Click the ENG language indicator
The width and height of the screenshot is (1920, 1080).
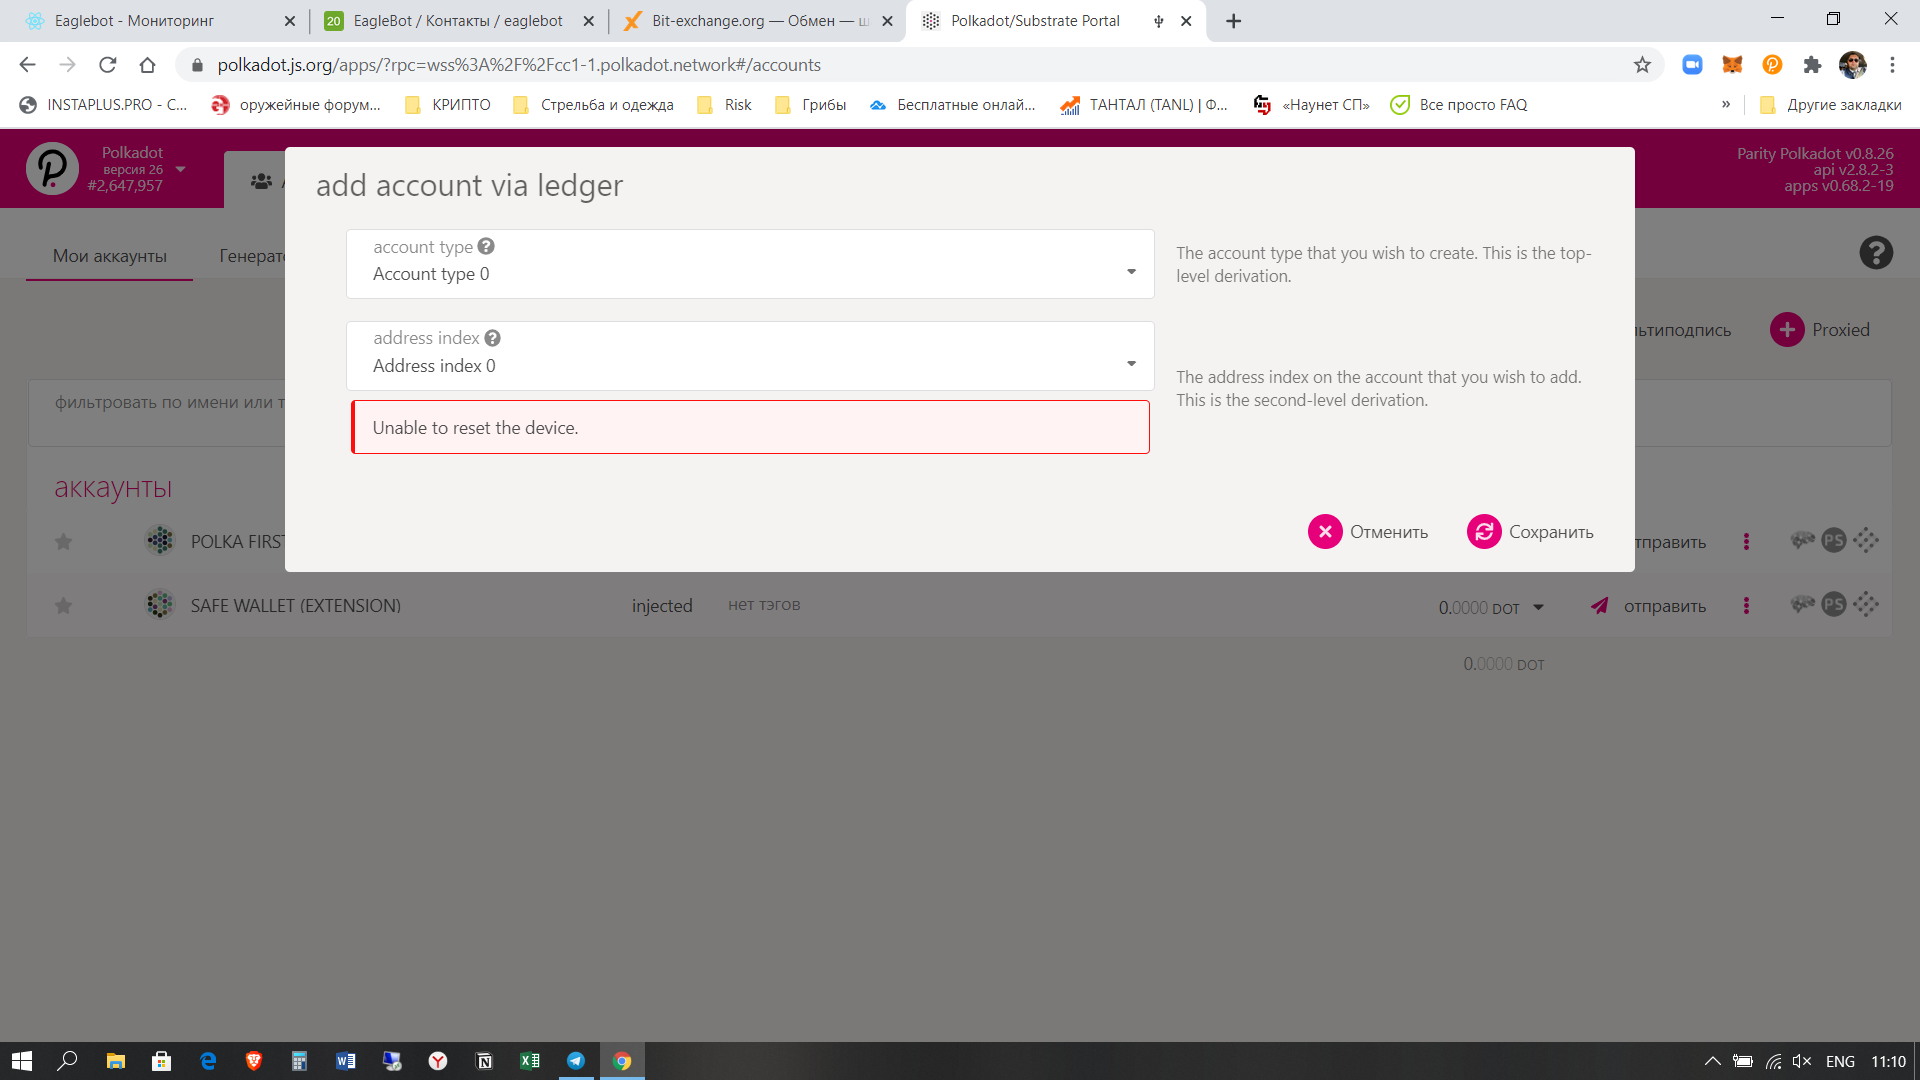[x=1840, y=1061]
